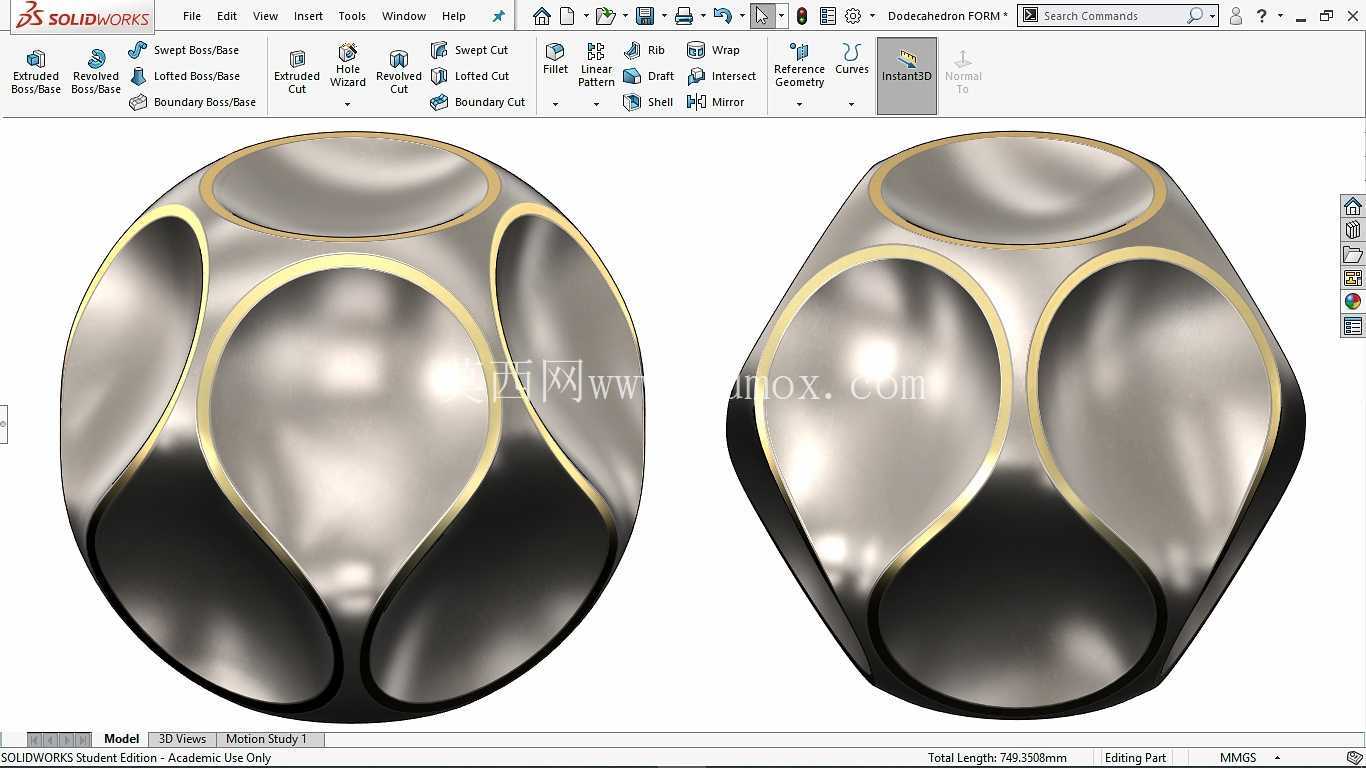
Task: Open Custom Properties task pane tab
Action: [1353, 326]
